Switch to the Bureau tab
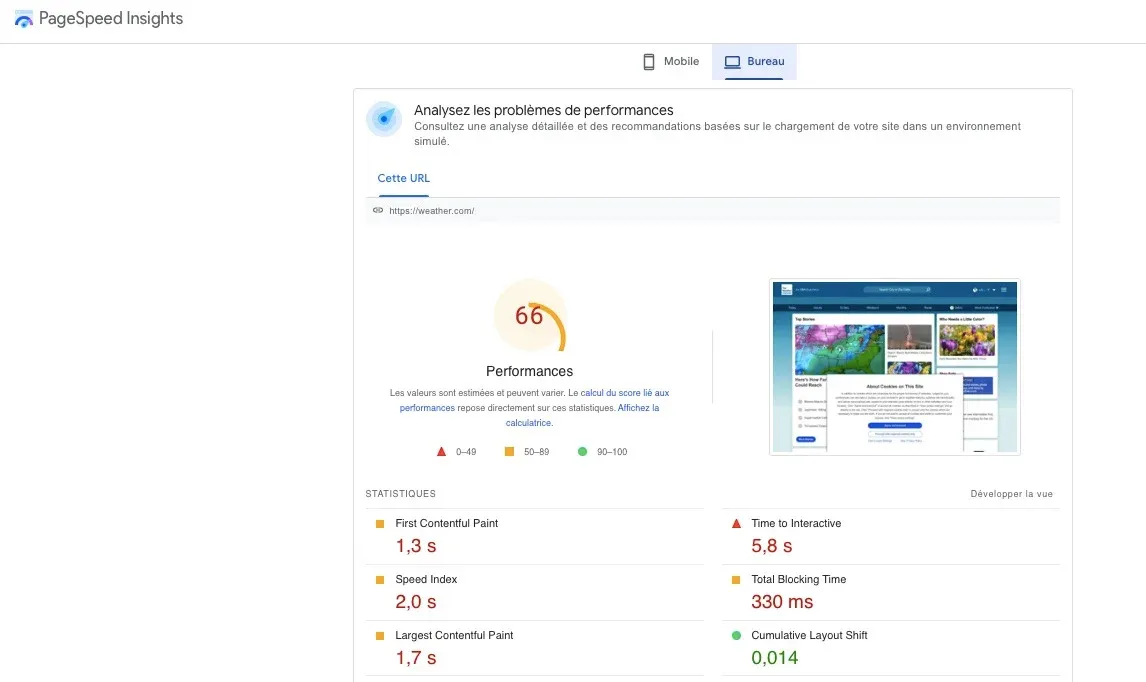Screen dimensions: 1146x682 tap(754, 61)
